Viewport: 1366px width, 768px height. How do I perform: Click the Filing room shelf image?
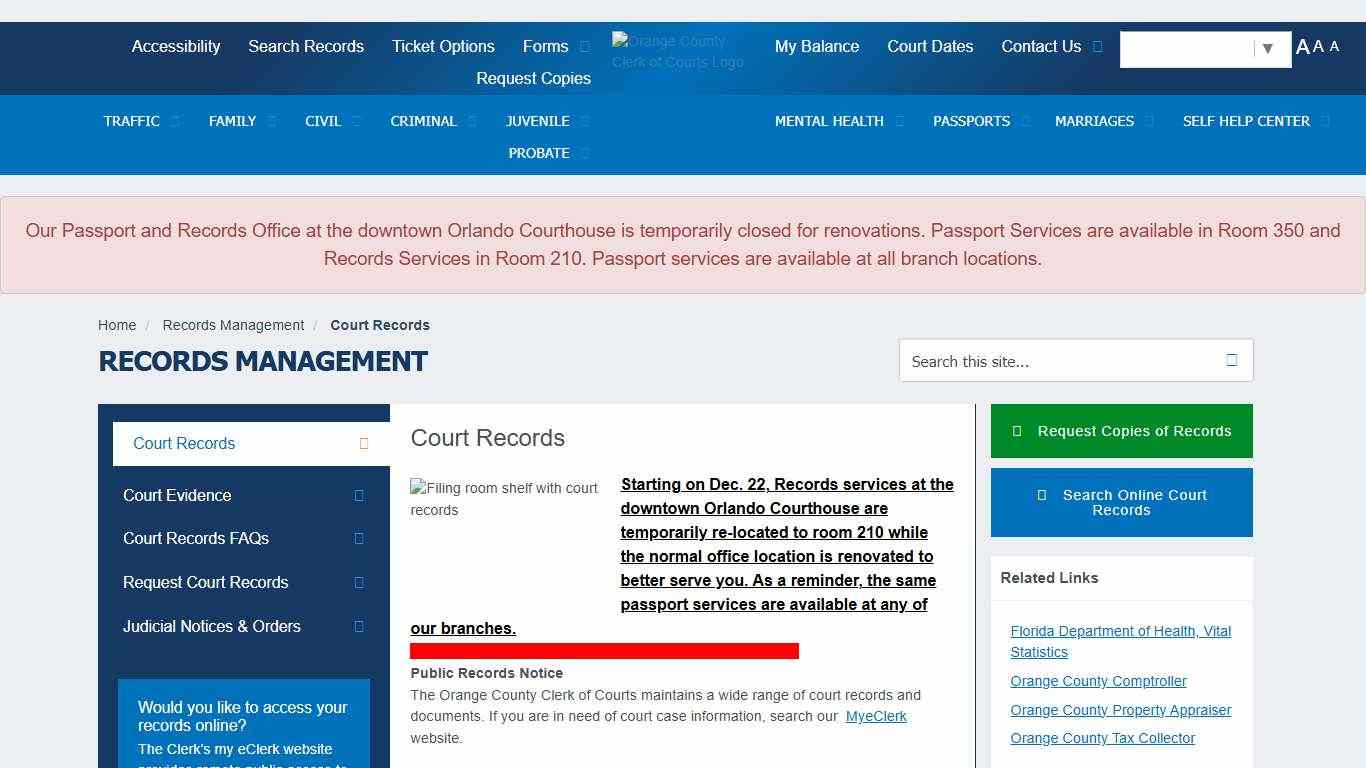tap(505, 499)
